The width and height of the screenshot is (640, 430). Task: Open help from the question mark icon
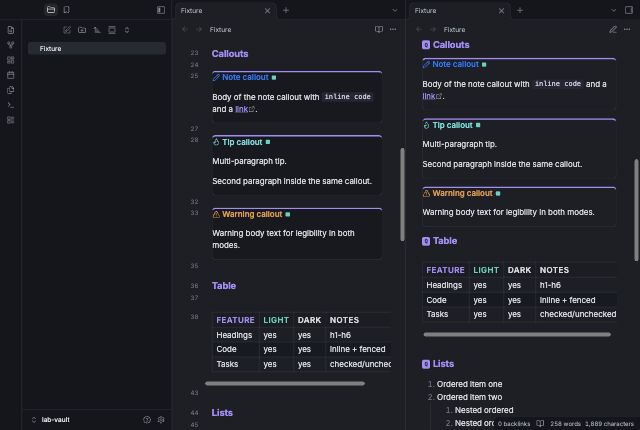coord(147,419)
